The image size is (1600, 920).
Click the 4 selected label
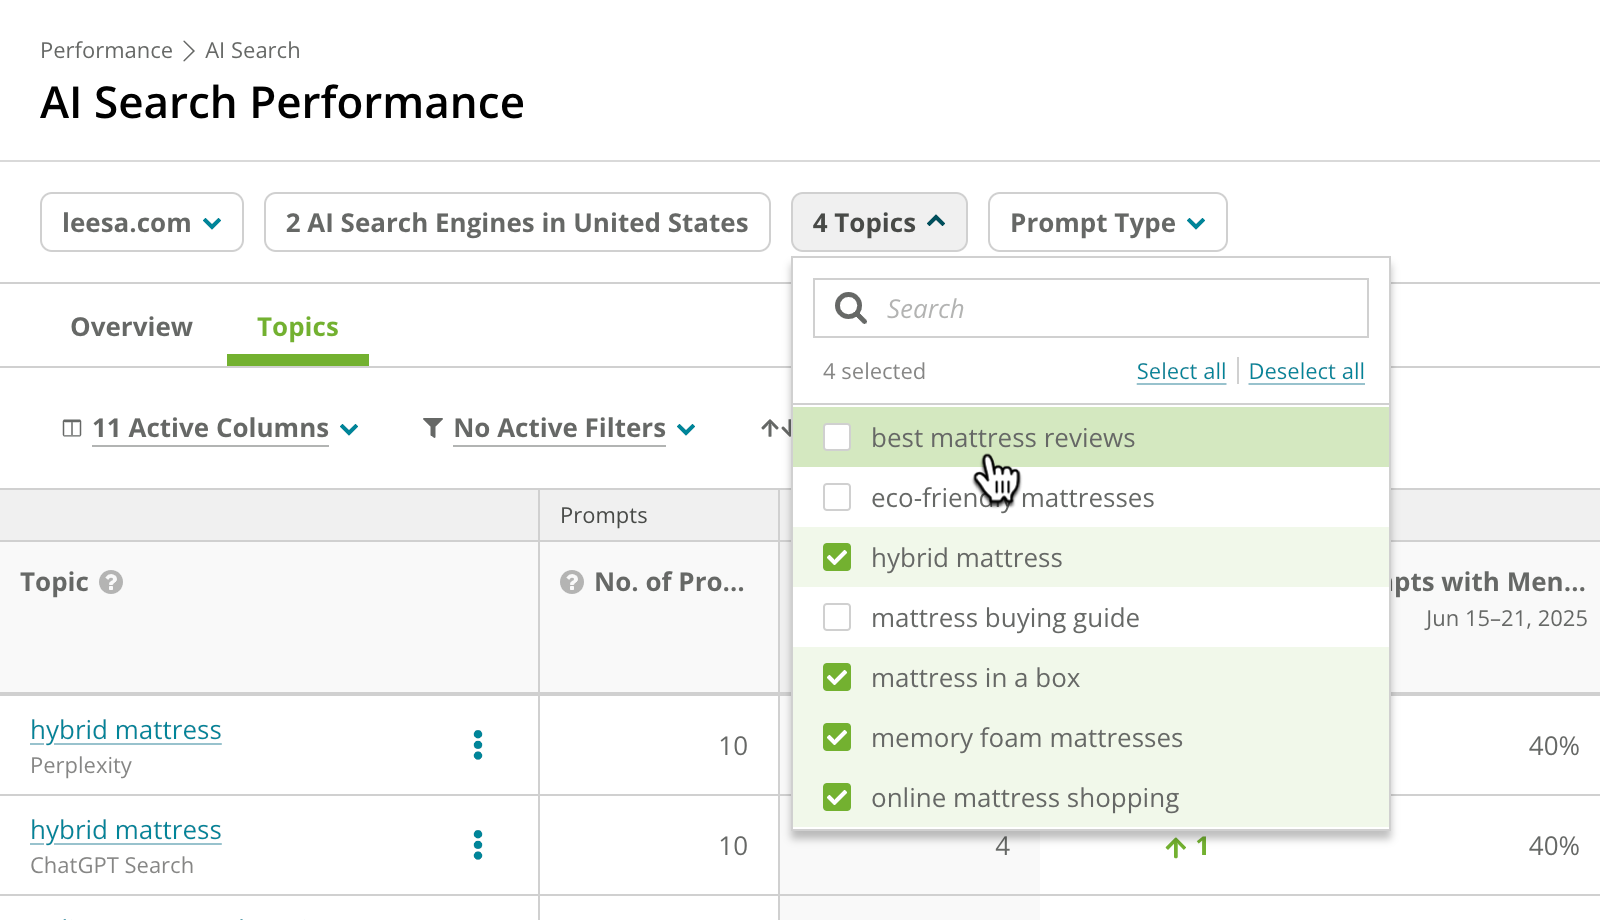click(x=874, y=371)
